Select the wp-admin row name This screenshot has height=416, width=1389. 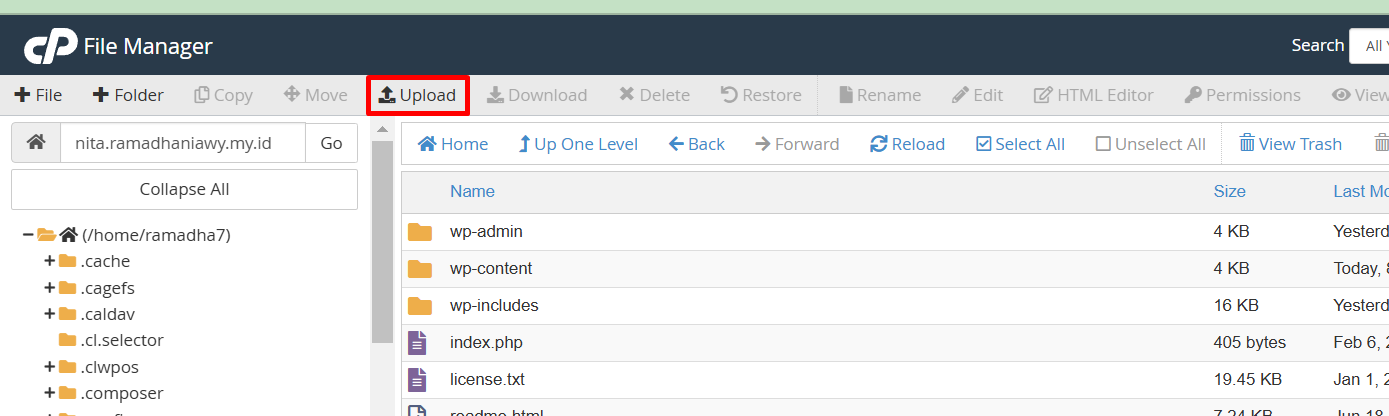[x=486, y=232]
